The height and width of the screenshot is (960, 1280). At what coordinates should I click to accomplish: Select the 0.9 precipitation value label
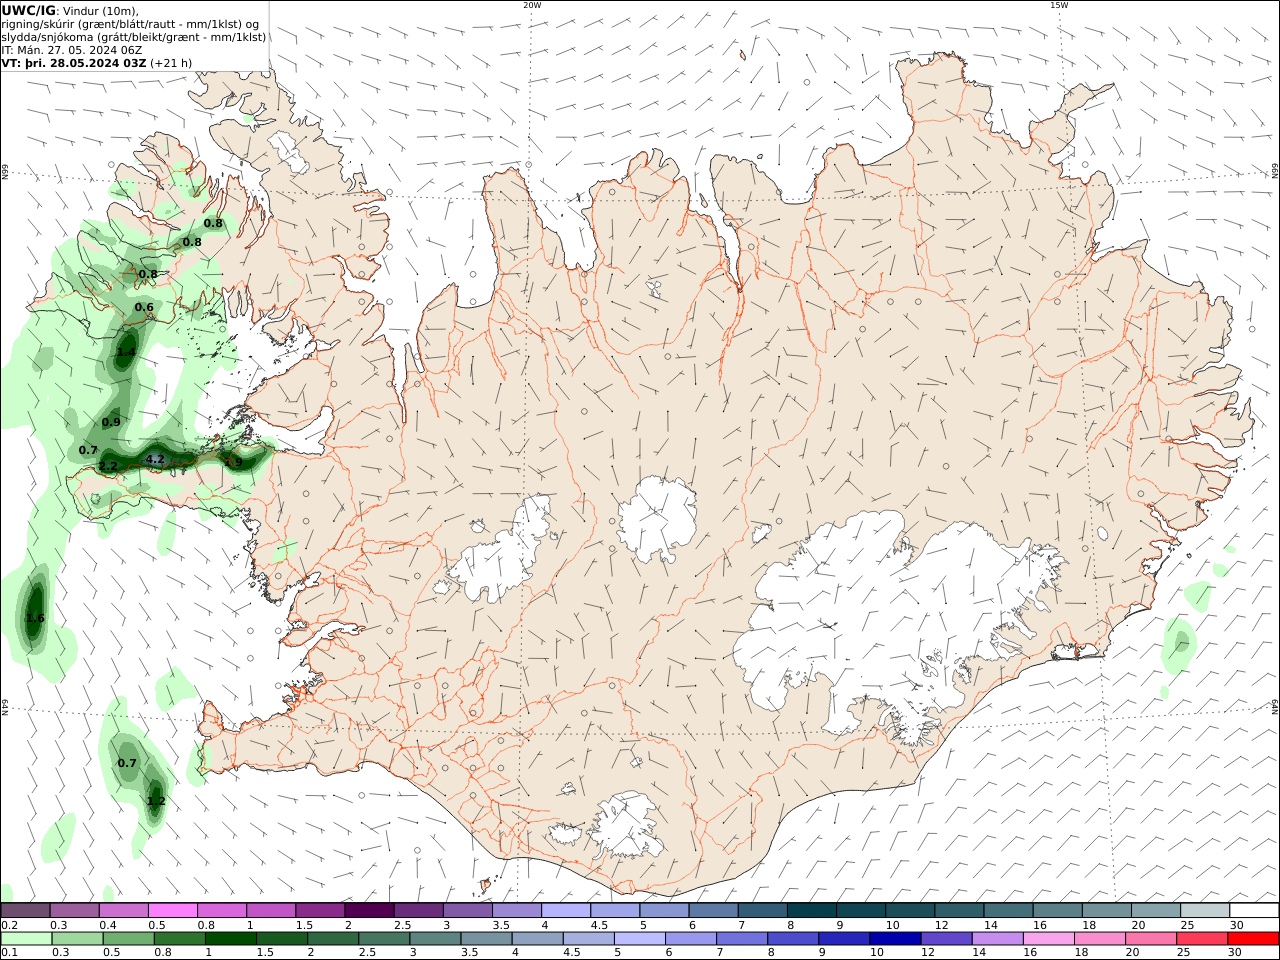pyautogui.click(x=111, y=422)
